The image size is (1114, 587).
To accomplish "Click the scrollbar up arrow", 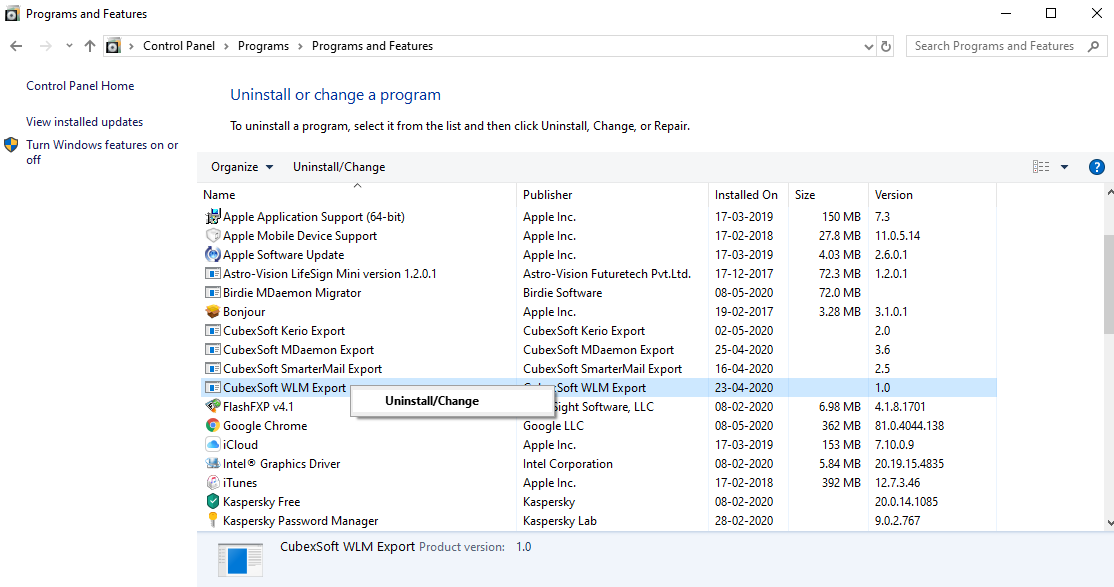I will [x=1109, y=192].
